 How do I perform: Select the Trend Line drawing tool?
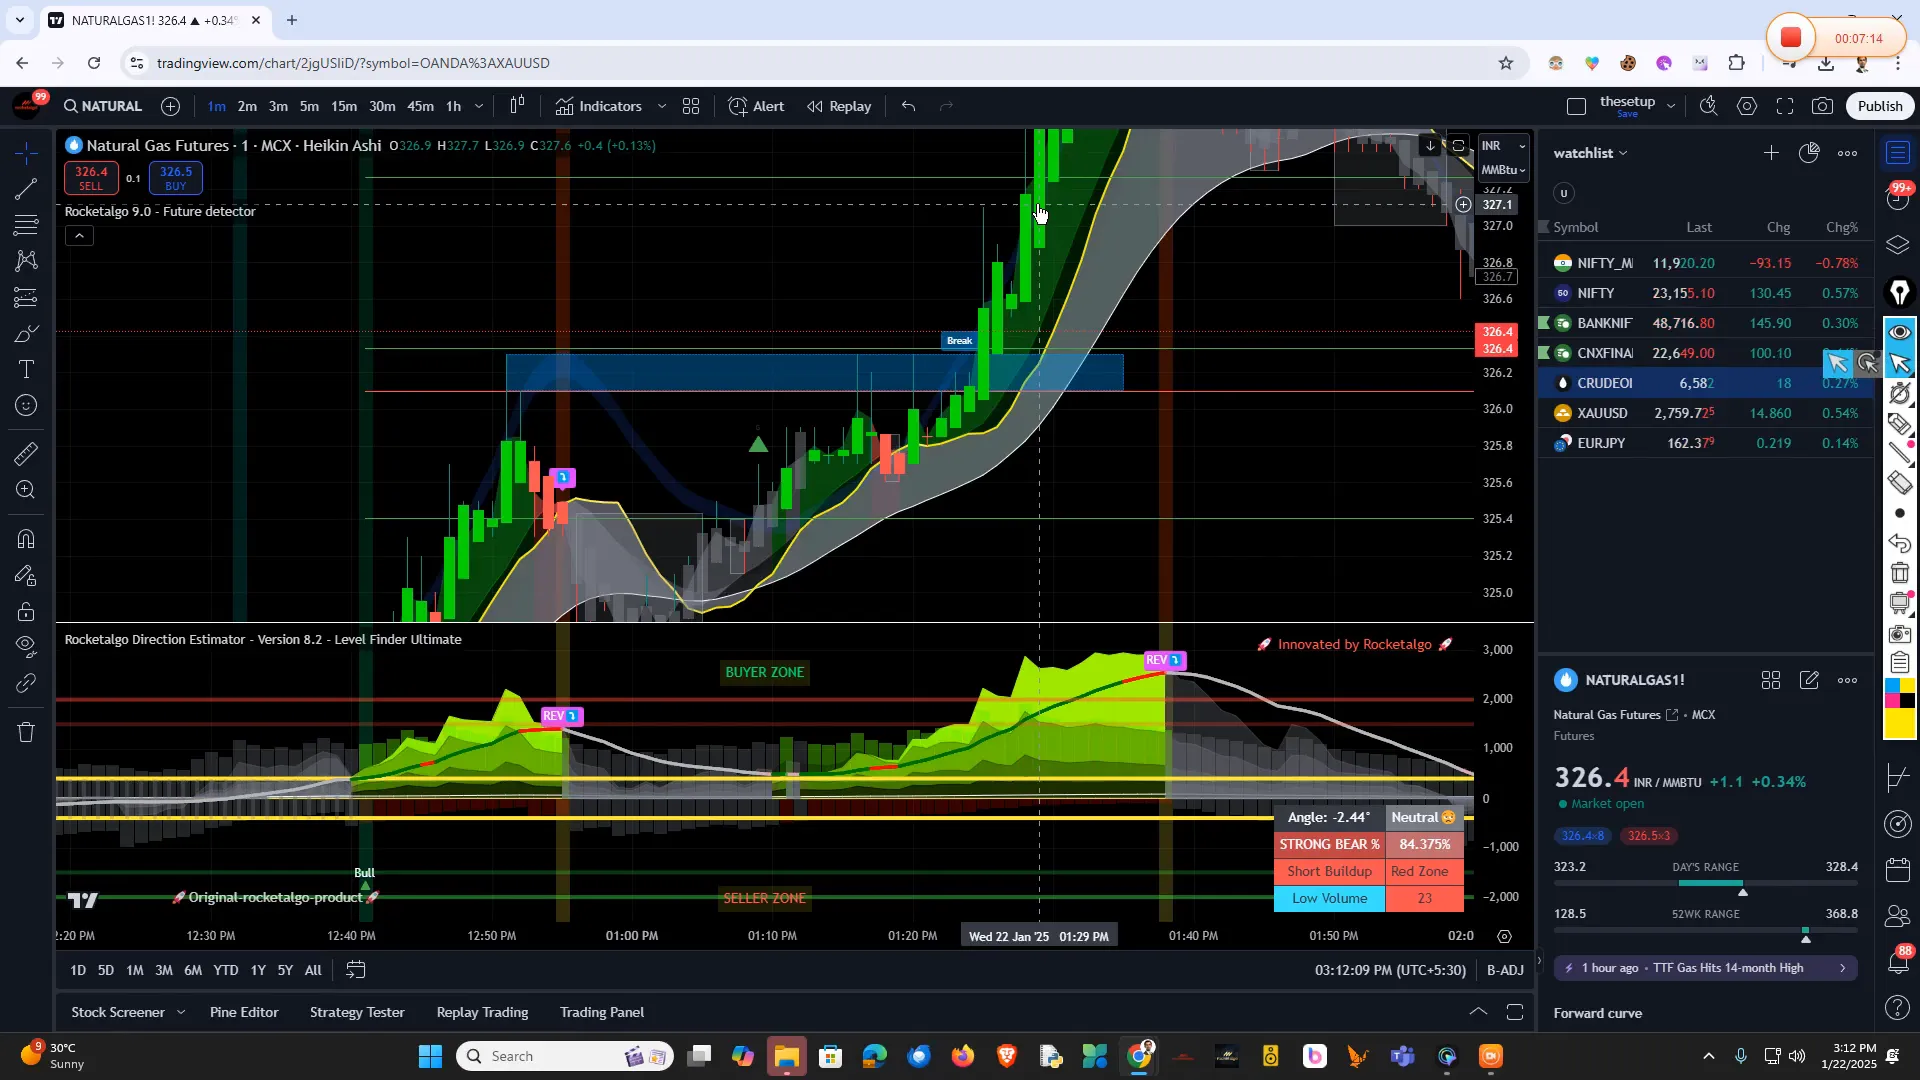(x=27, y=188)
